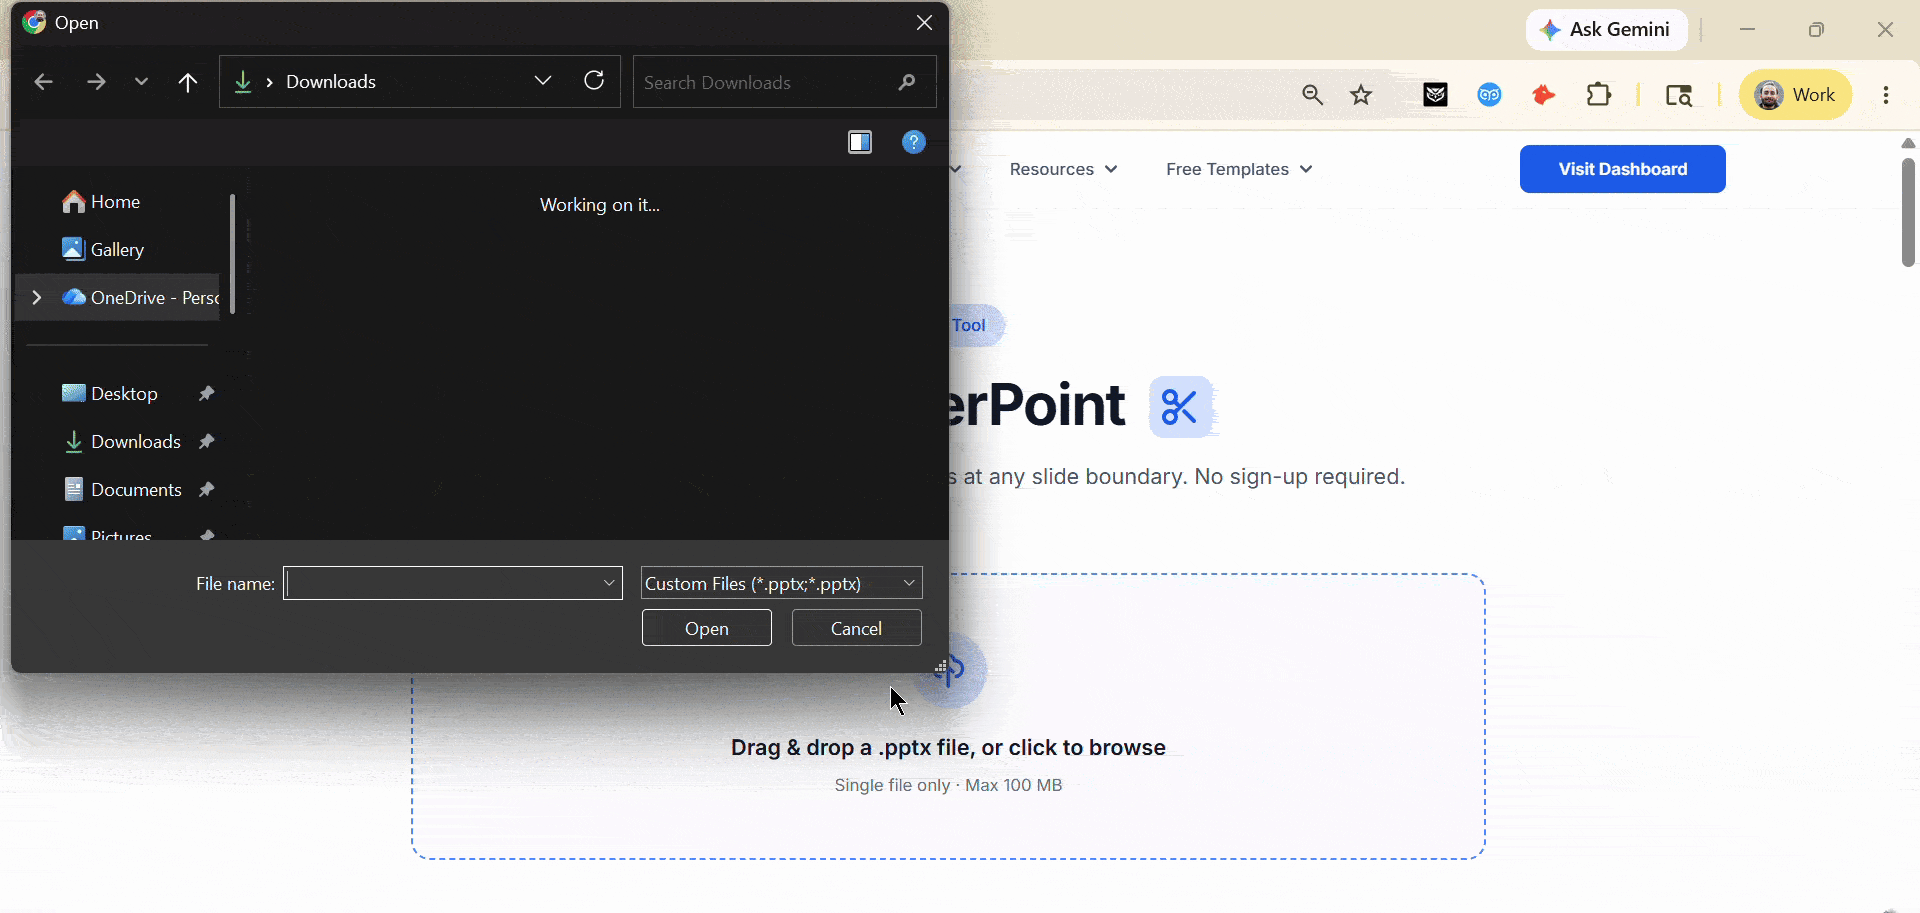Expand the File name dropdown arrow
This screenshot has width=1920, height=913.
pos(609,583)
